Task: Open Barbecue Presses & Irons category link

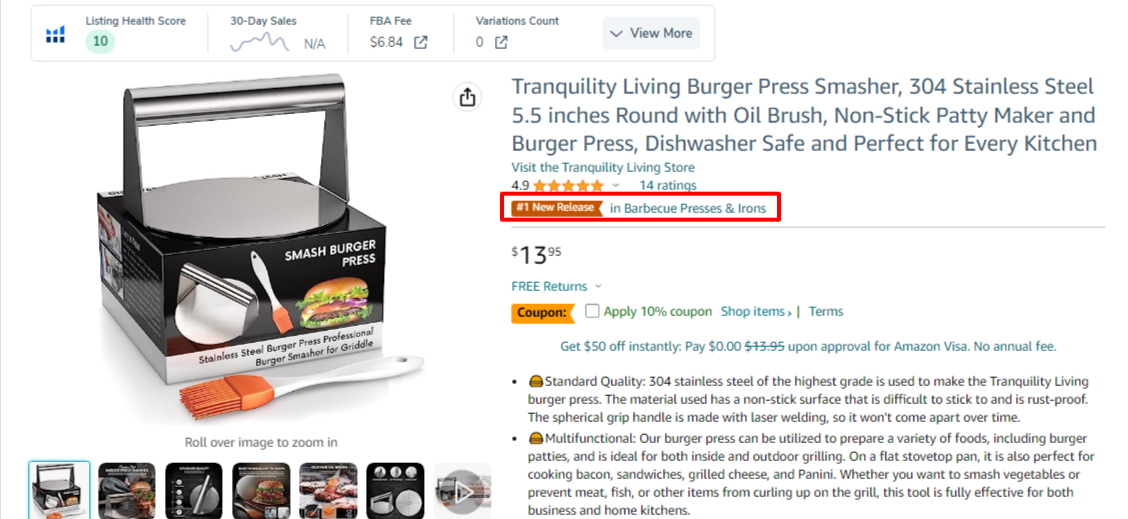Action: tap(688, 209)
